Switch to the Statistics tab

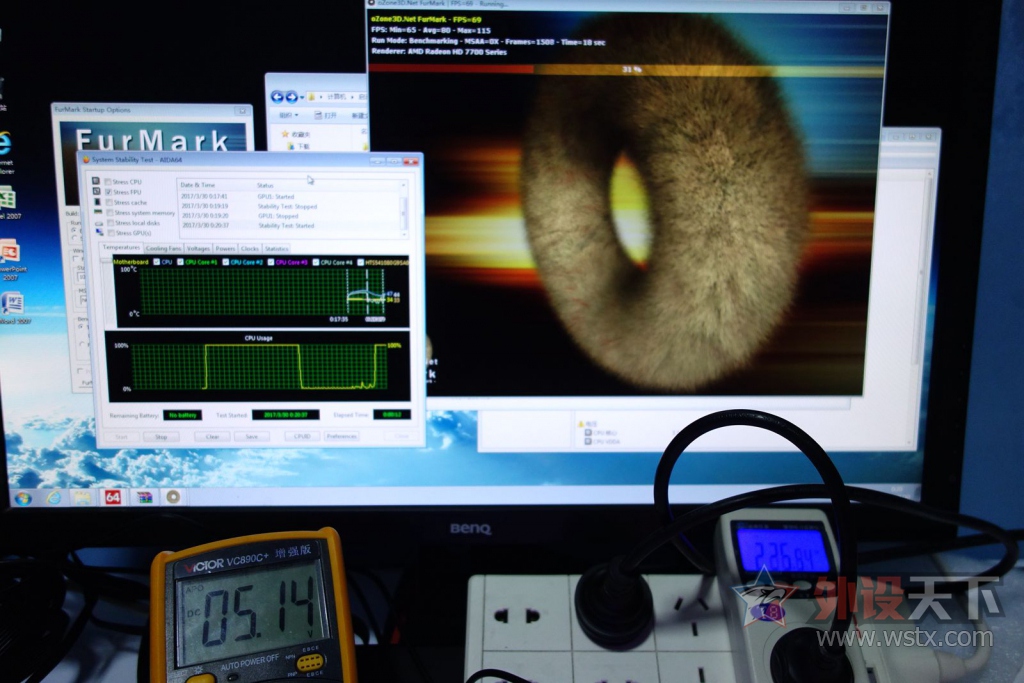(x=276, y=249)
